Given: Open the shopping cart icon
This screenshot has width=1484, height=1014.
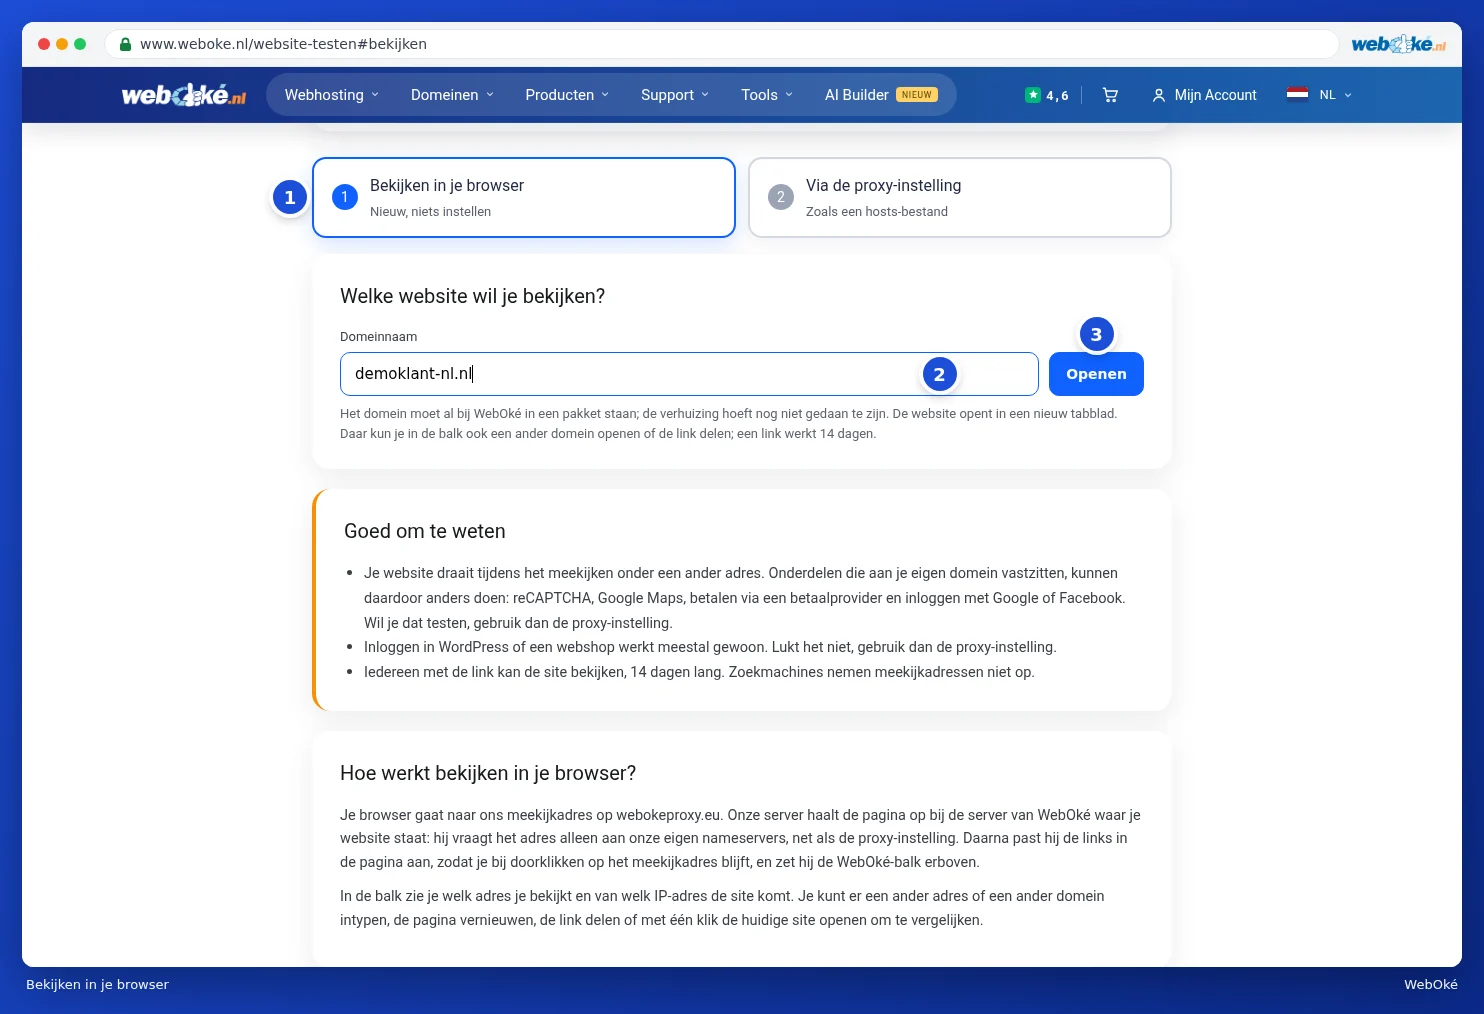Looking at the screenshot, I should [x=1110, y=95].
